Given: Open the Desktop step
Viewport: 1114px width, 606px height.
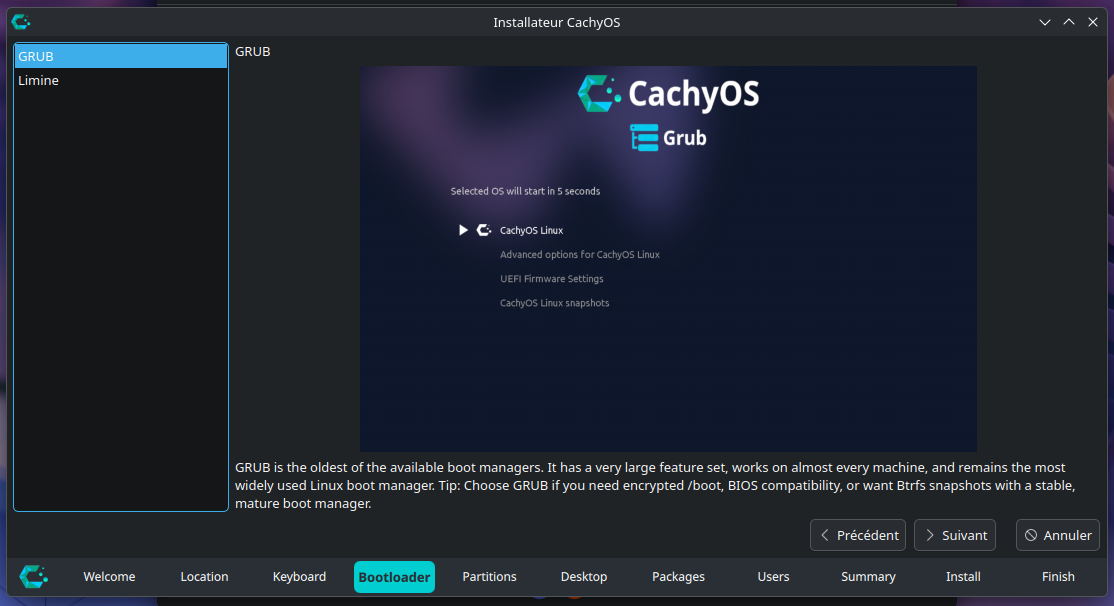Looking at the screenshot, I should [584, 577].
